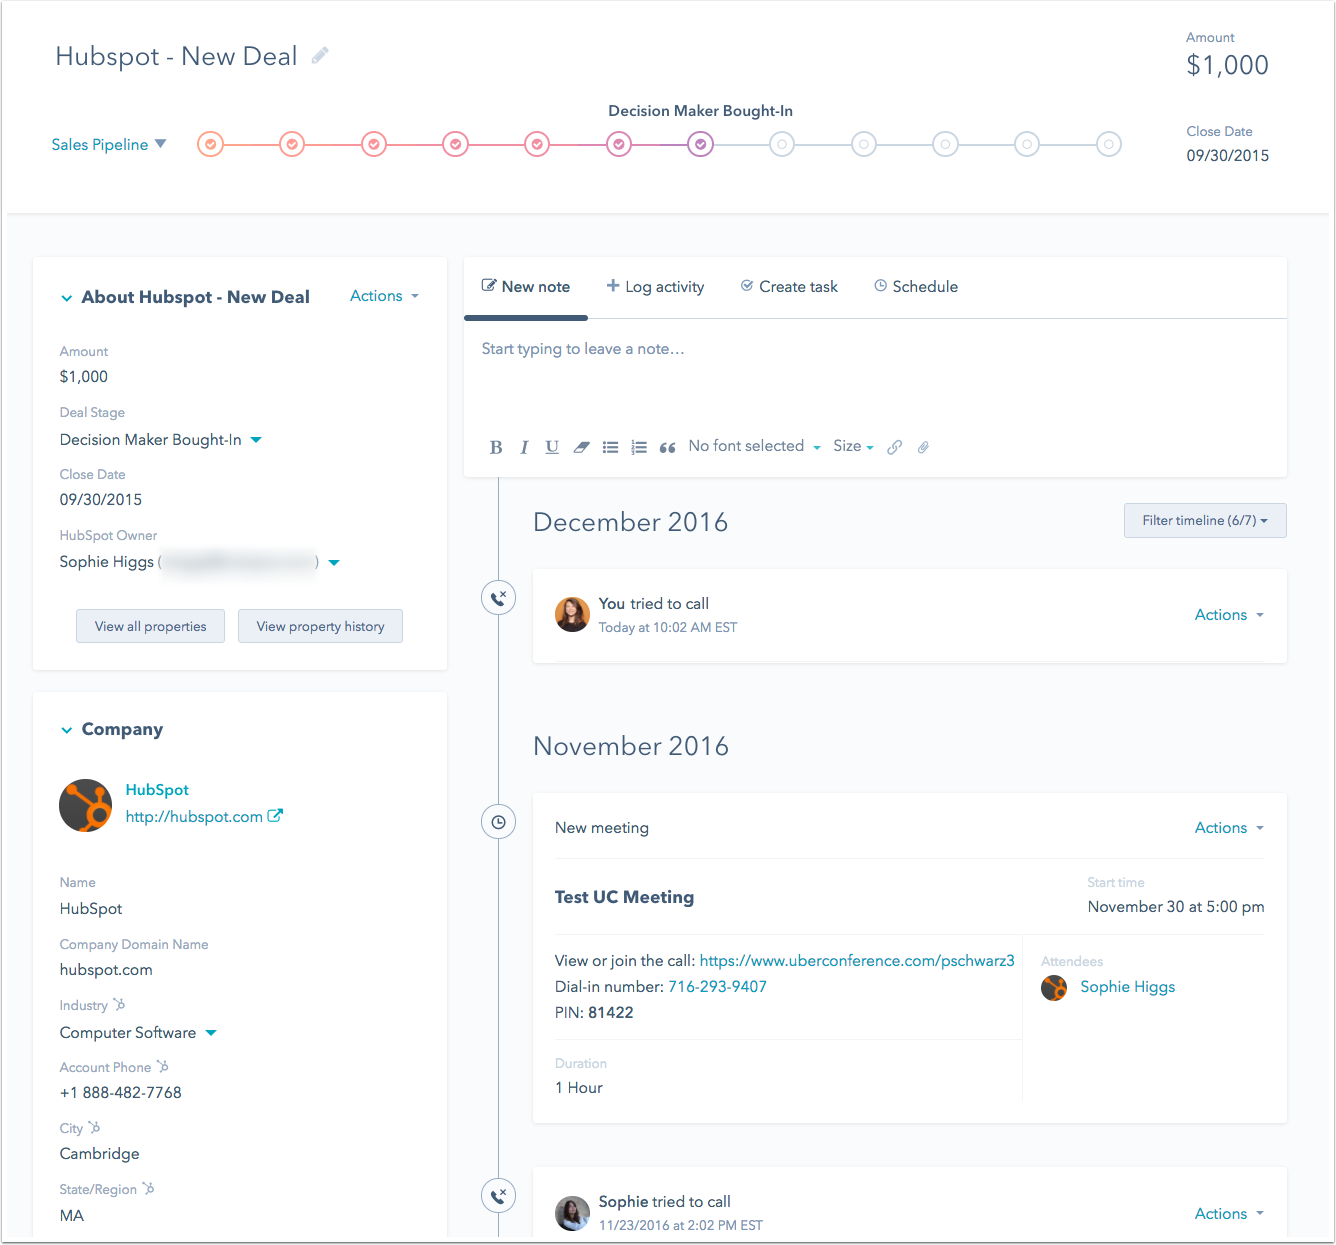Click the View property history button

coord(320,626)
